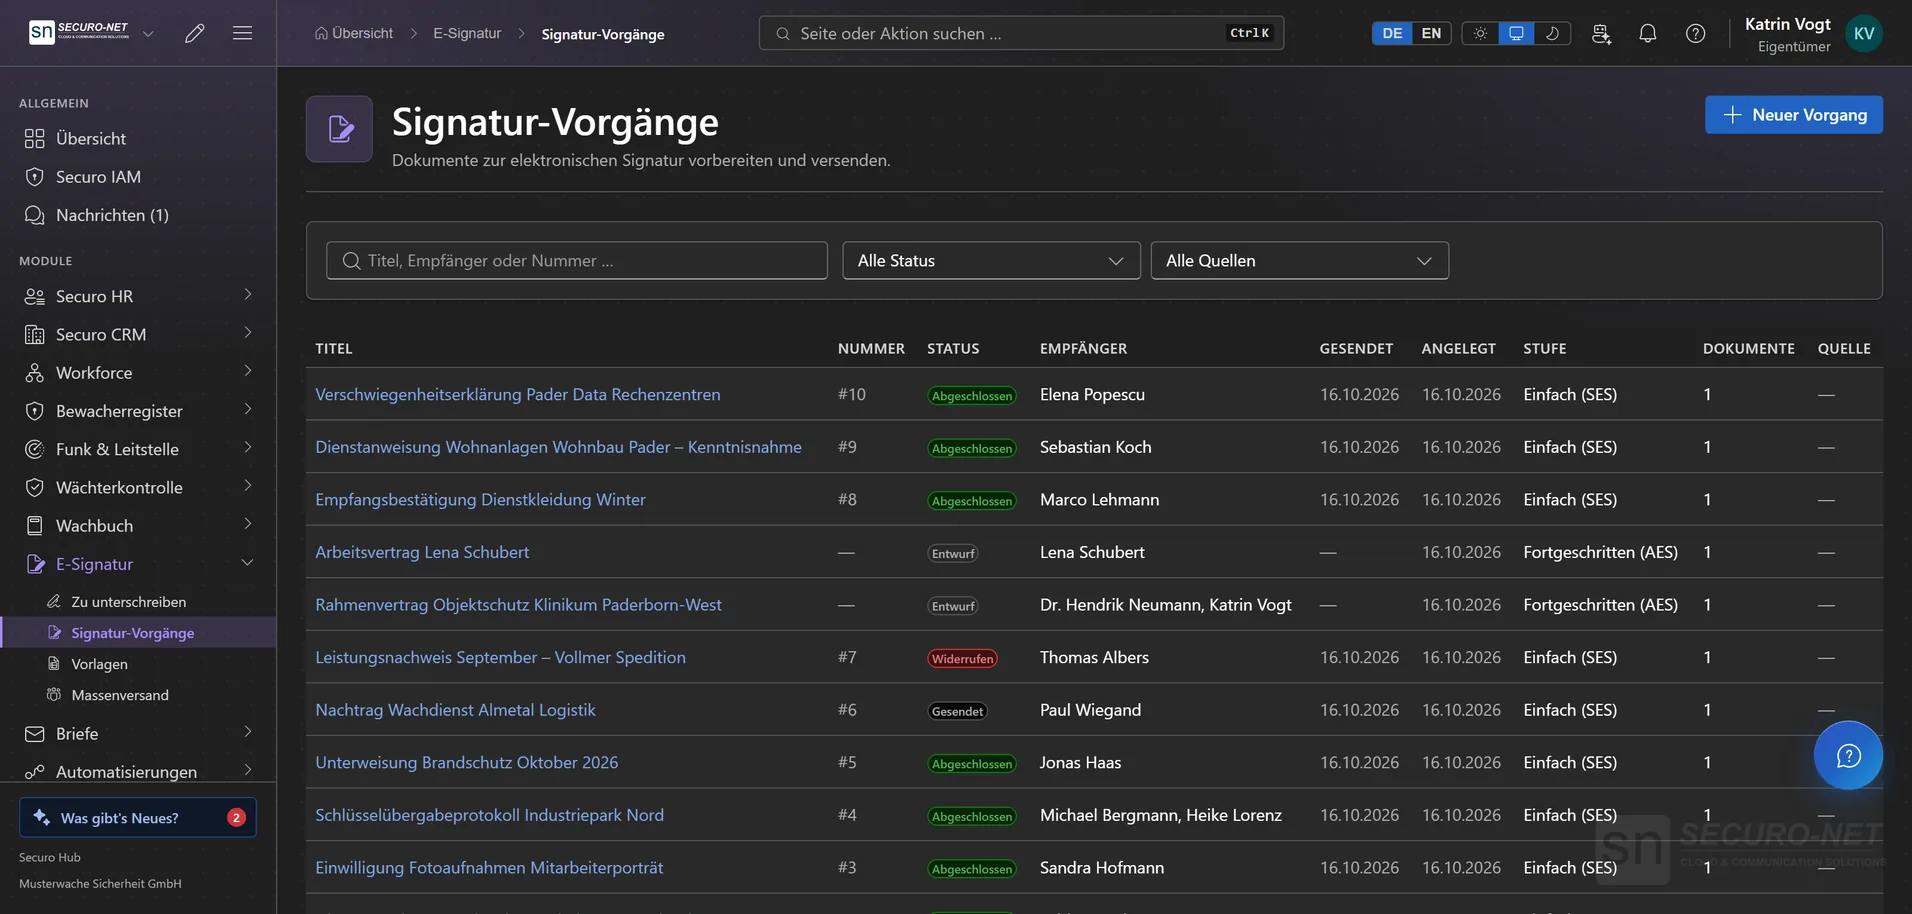Select system theme monitor toggle
The width and height of the screenshot is (1912, 914).
click(x=1516, y=33)
